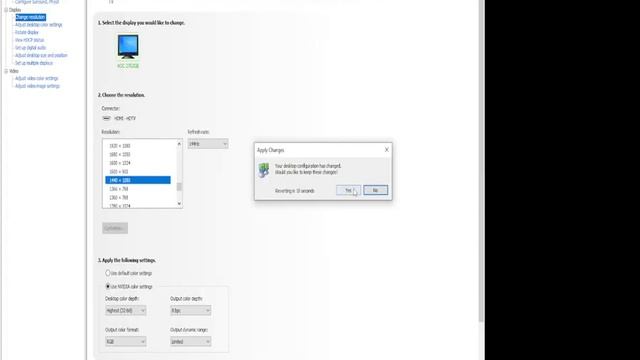Open Output color format dropdown

(x=126, y=341)
